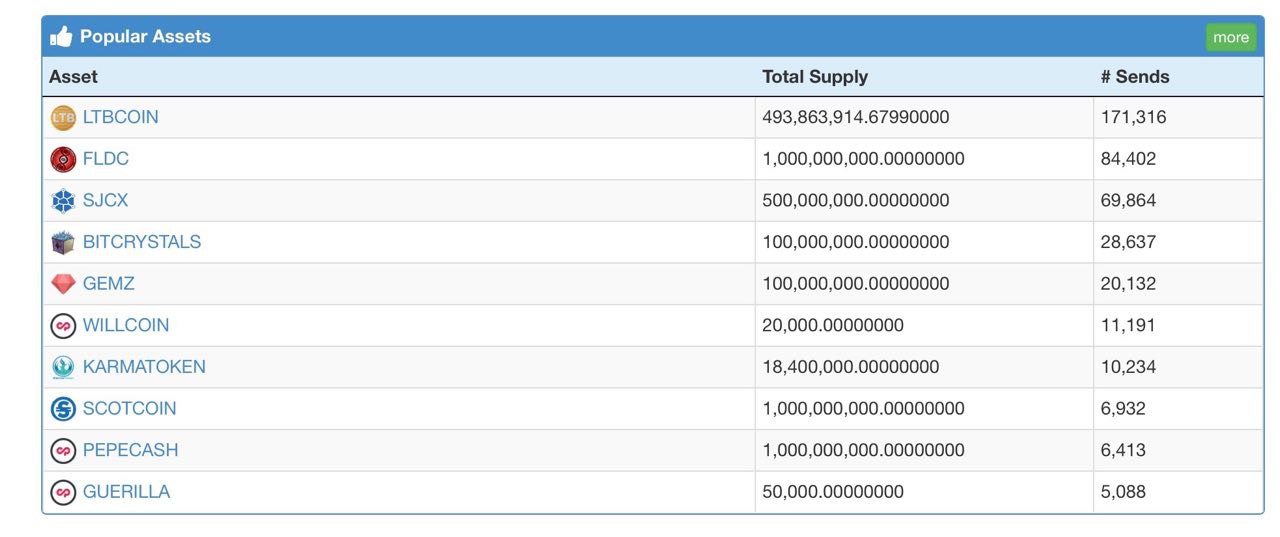
Task: Click the Total Supply column header
Action: tap(815, 77)
